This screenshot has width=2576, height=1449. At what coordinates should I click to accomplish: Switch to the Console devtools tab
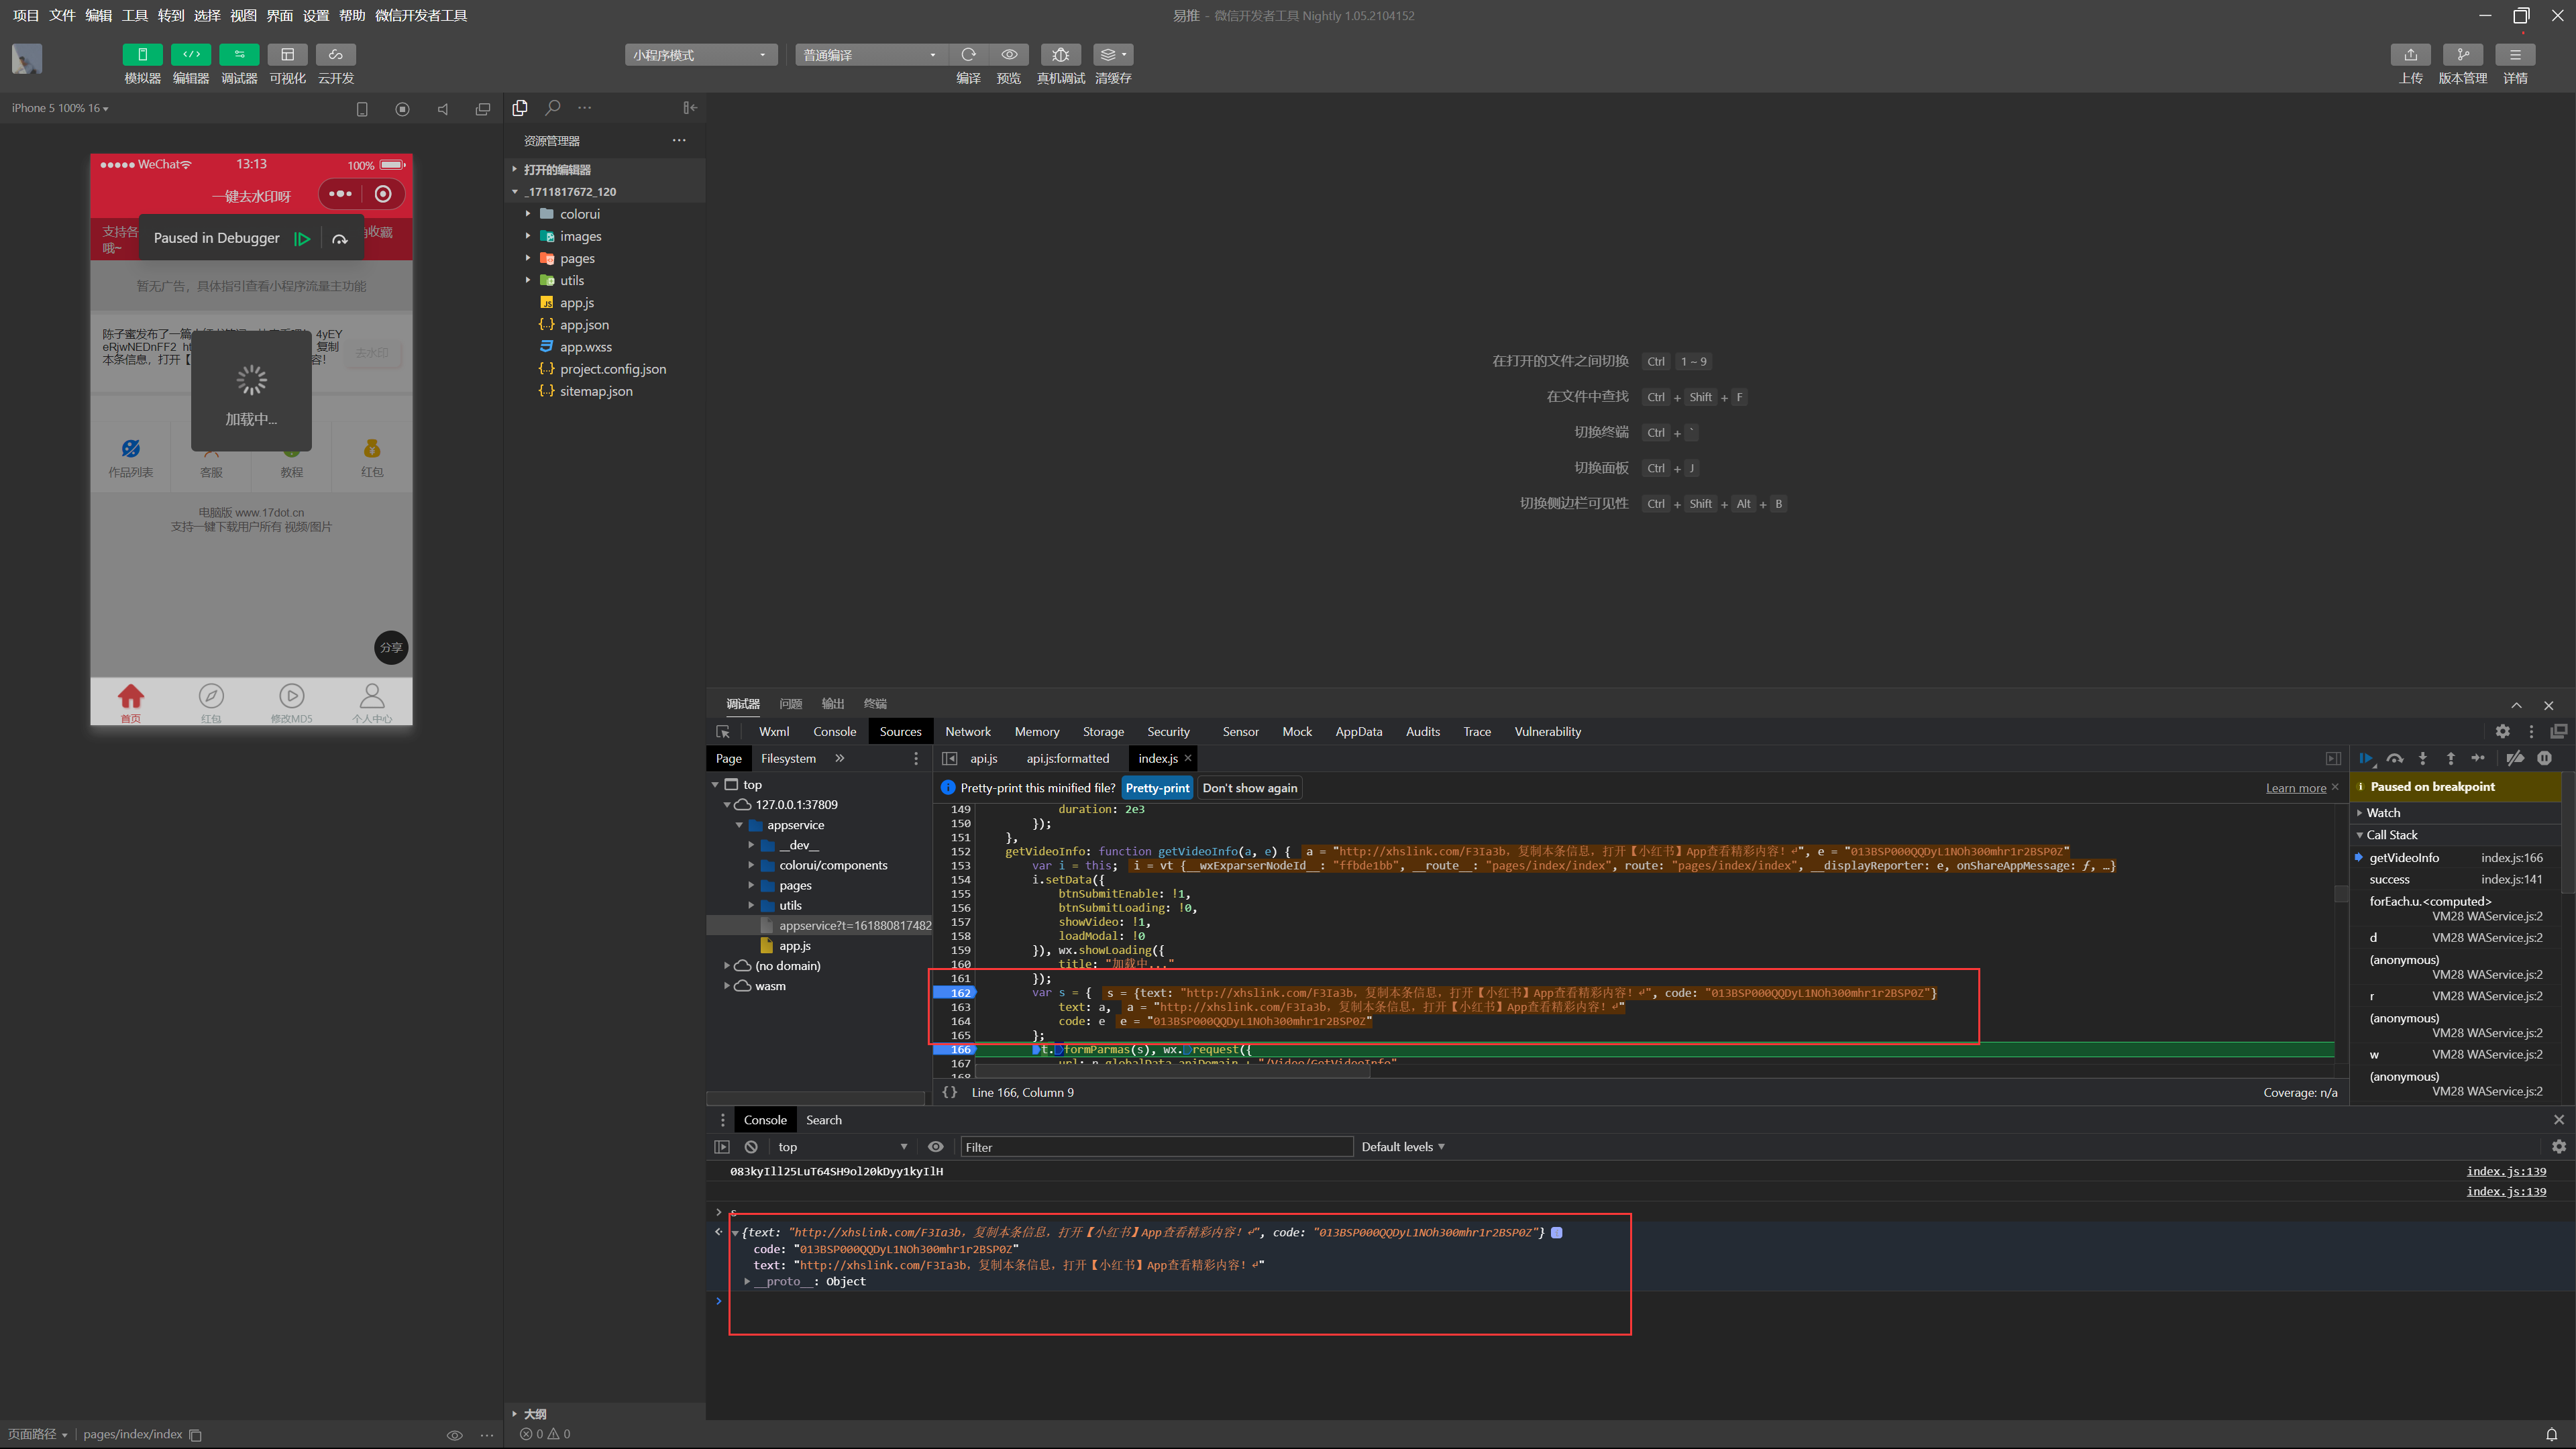point(834,731)
